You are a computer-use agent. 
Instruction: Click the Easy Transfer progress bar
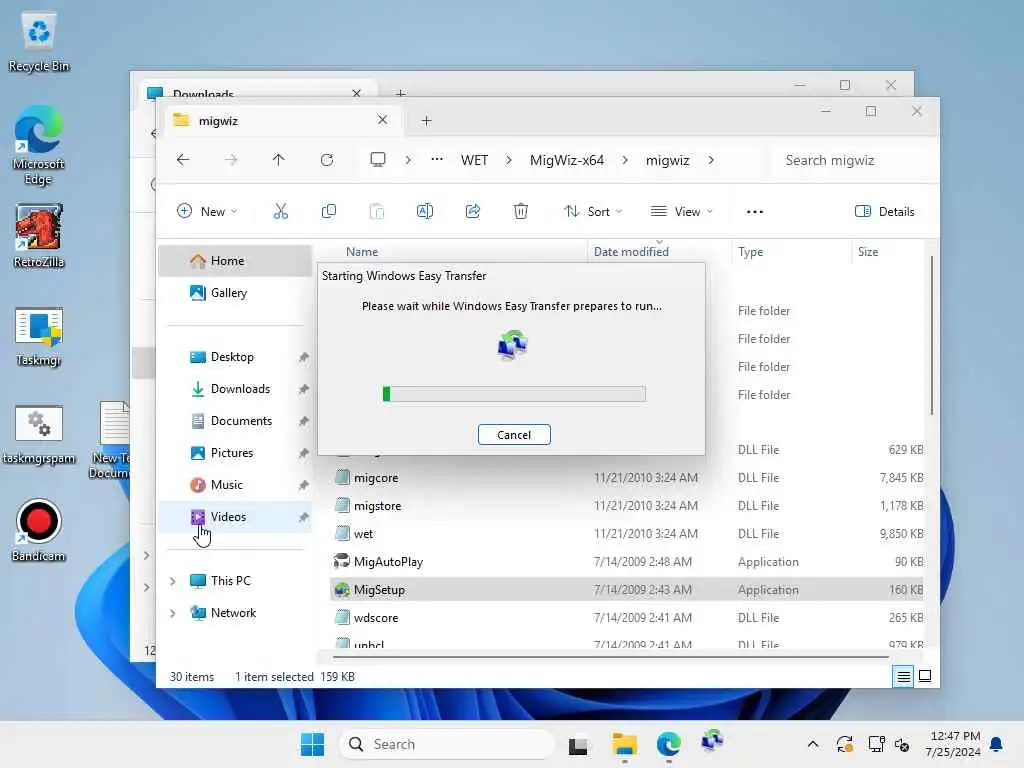tap(514, 393)
